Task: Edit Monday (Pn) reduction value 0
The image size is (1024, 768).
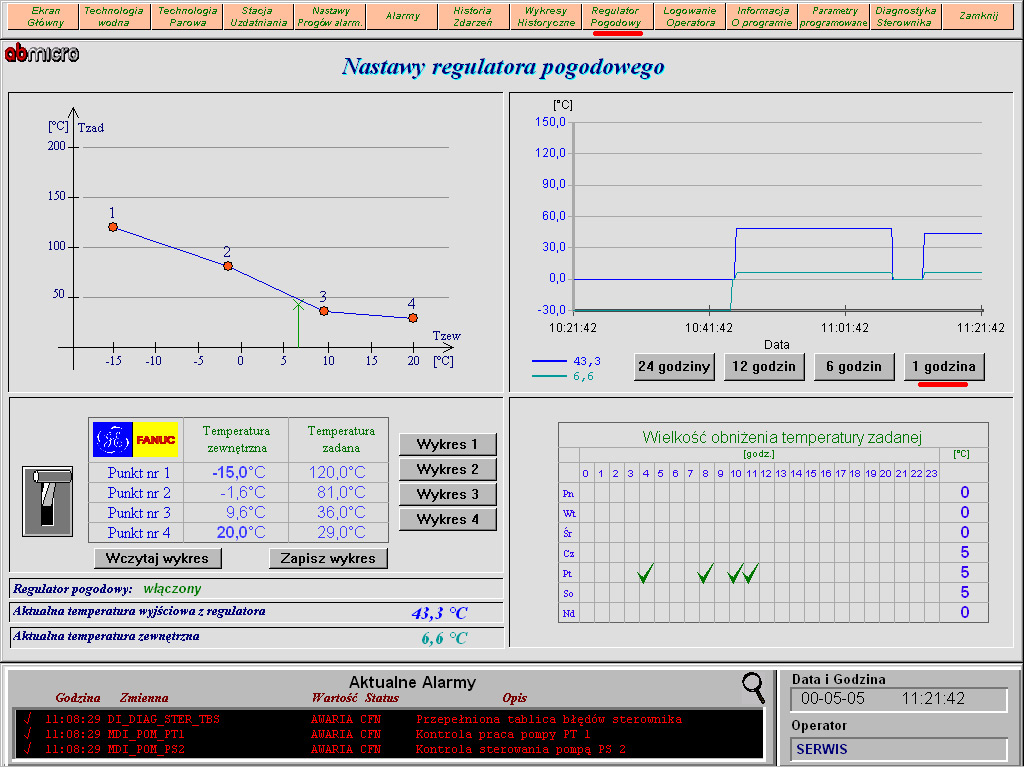Action: tap(965, 492)
